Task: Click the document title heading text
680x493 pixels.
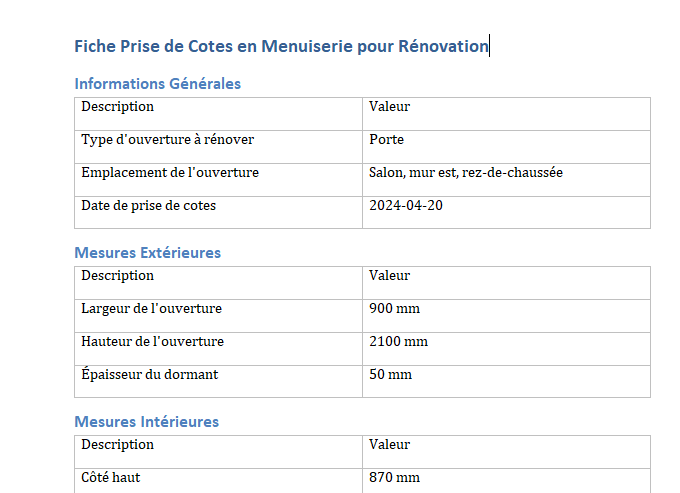Action: click(x=281, y=46)
